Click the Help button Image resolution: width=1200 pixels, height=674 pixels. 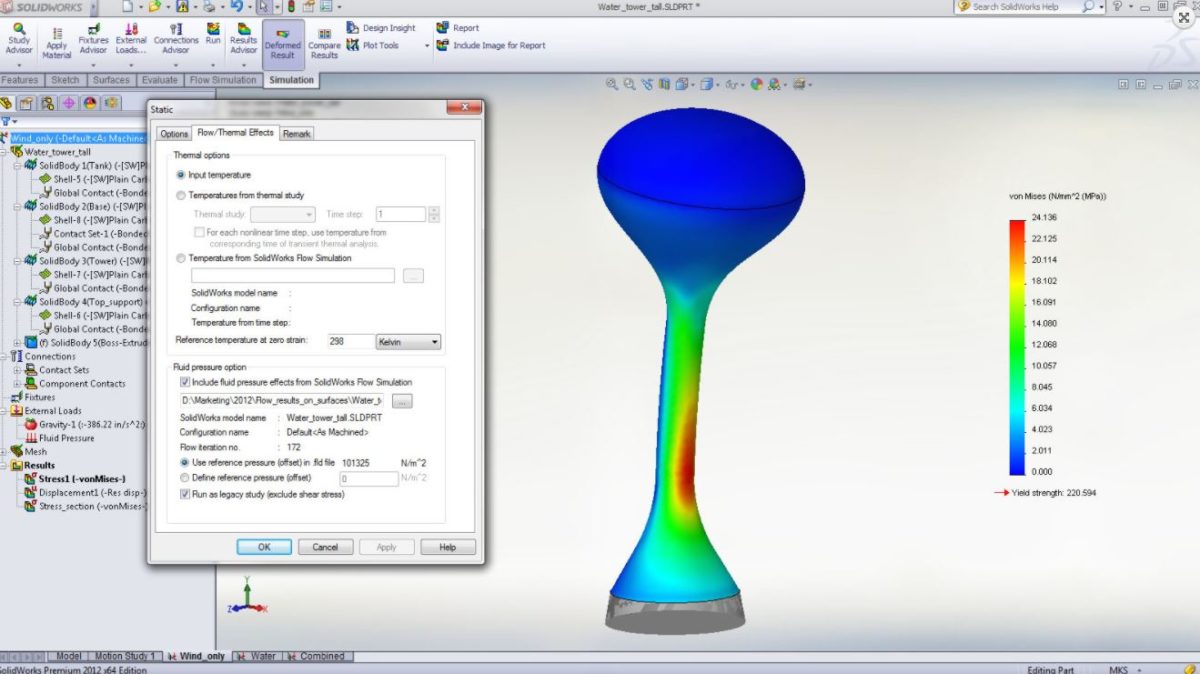click(x=447, y=546)
